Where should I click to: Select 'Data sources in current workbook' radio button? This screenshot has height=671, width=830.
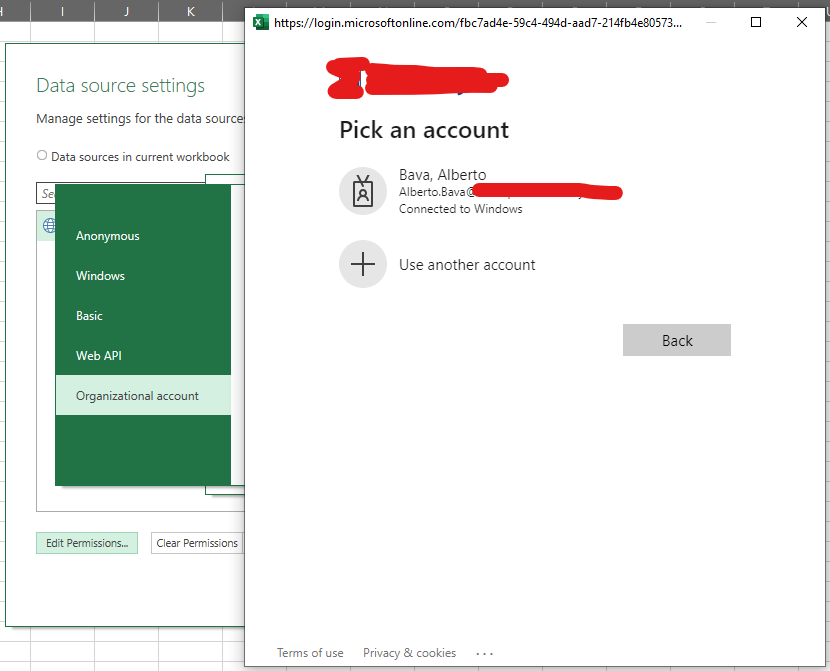[x=42, y=156]
